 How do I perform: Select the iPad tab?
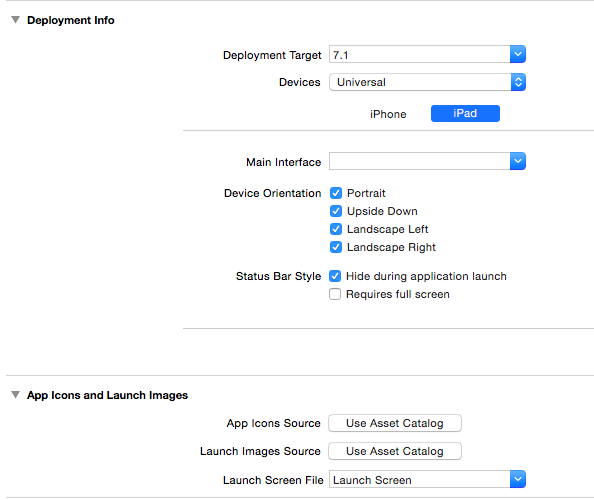465,114
